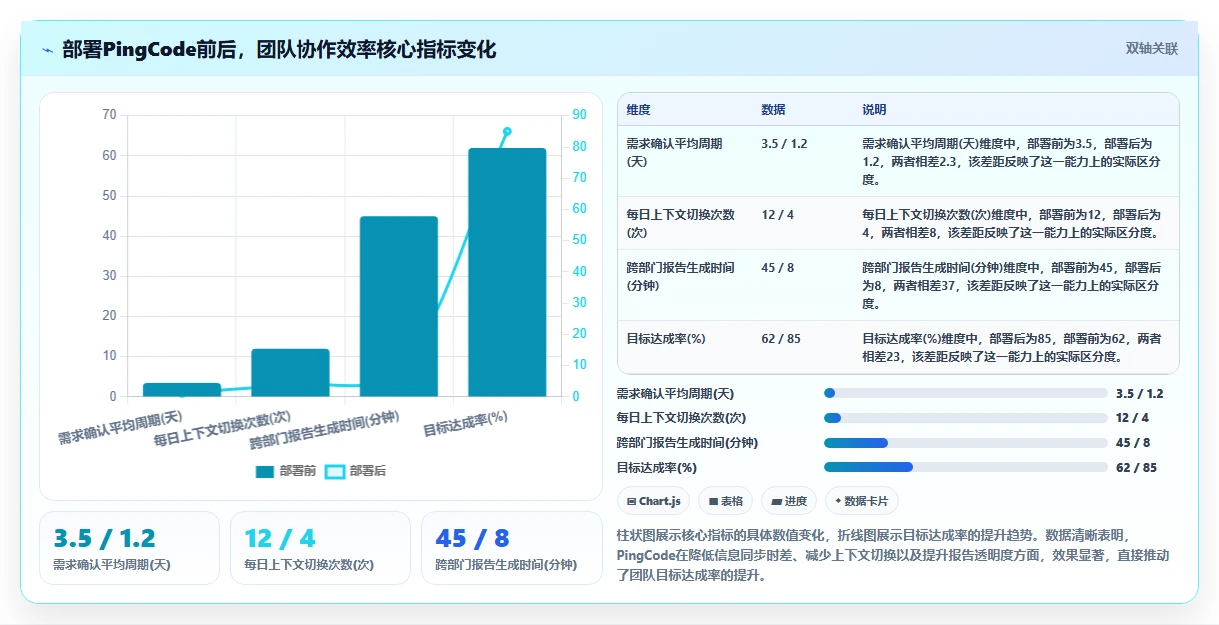Click the 双轴关联 label in header
Viewport: 1219px width, 625px height.
[1152, 48]
